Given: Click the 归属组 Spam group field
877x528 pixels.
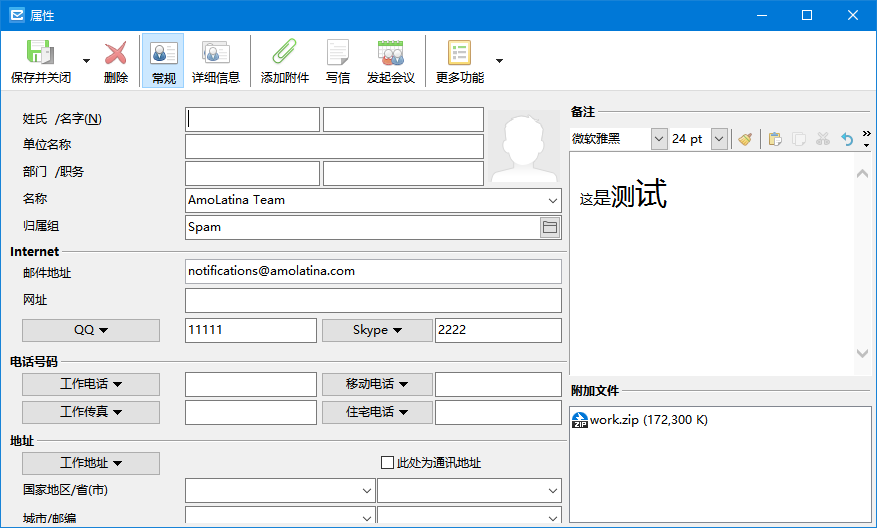Looking at the screenshot, I should click(x=362, y=228).
